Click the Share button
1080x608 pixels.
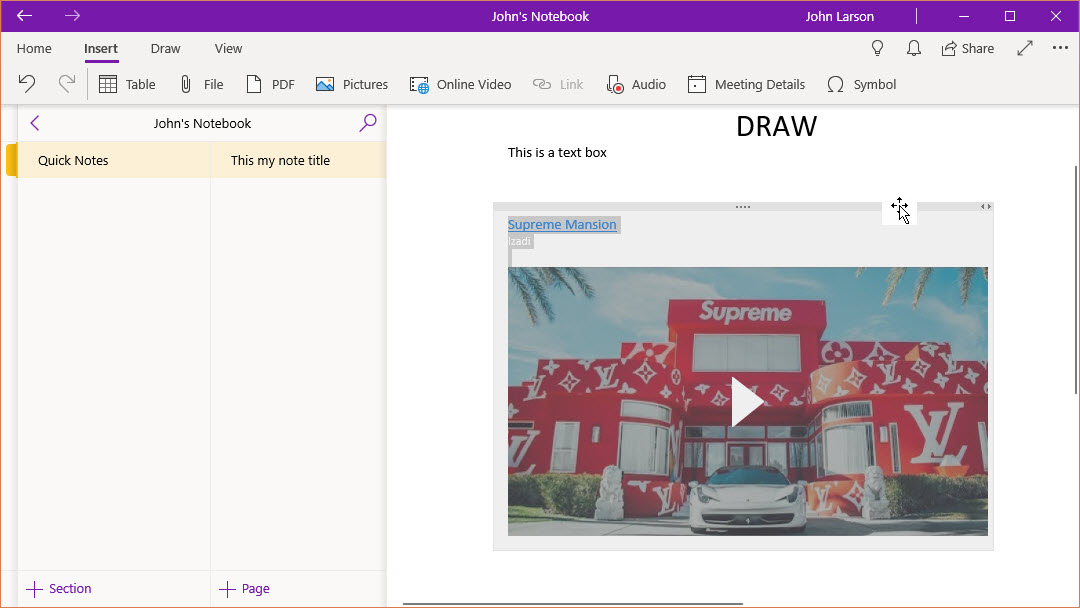coord(967,48)
